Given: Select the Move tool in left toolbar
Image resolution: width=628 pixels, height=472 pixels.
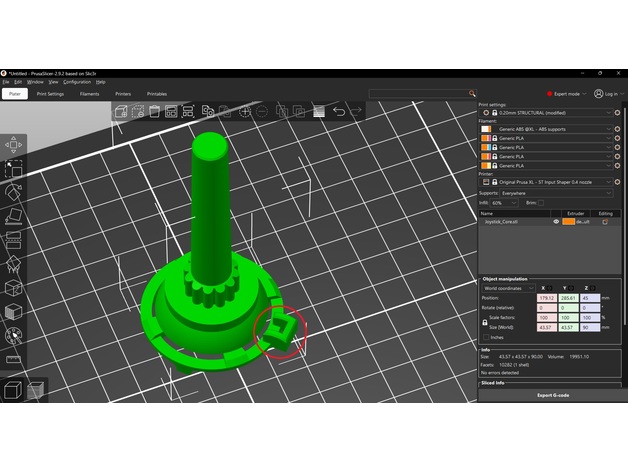Looking at the screenshot, I should (x=14, y=145).
